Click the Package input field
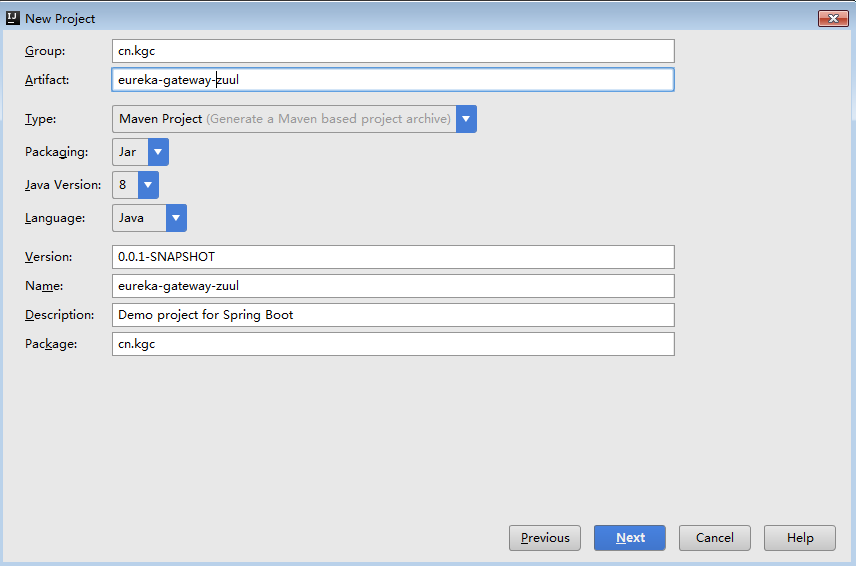Image resolution: width=856 pixels, height=566 pixels. tap(393, 344)
